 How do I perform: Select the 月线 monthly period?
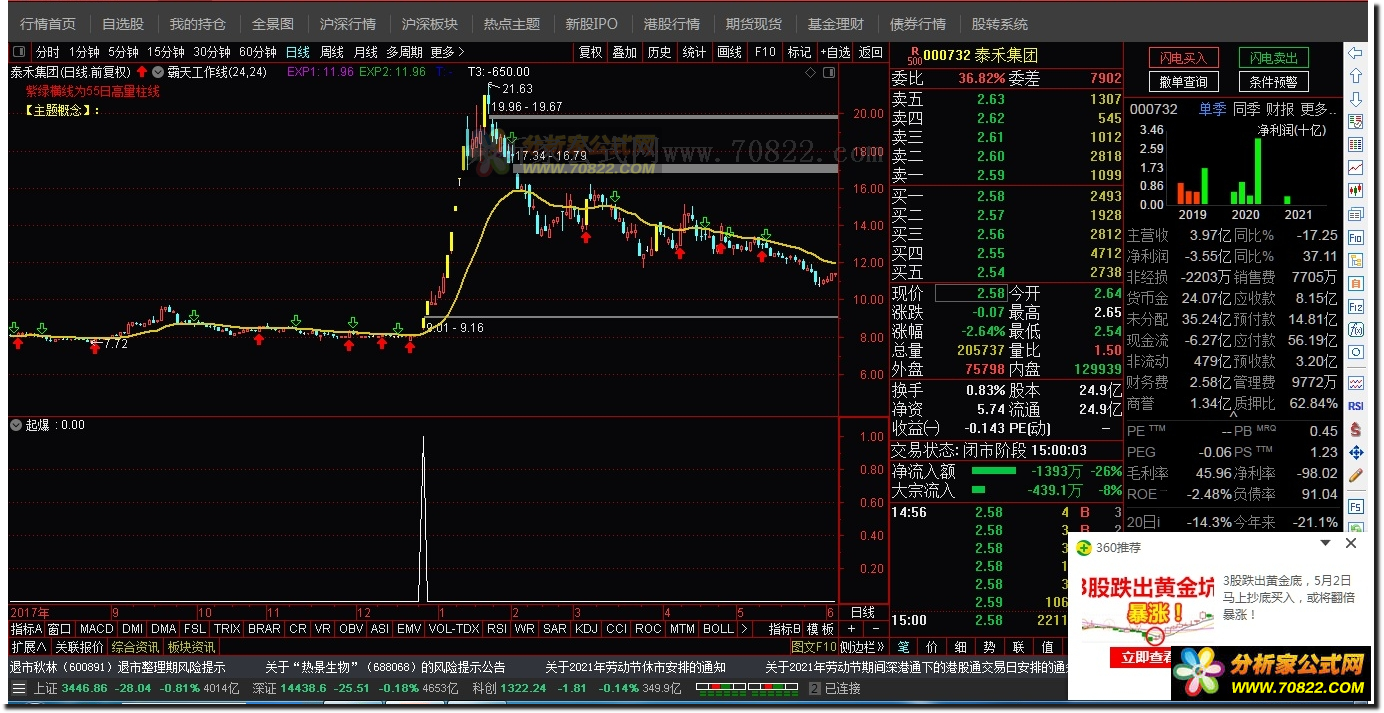tap(366, 52)
